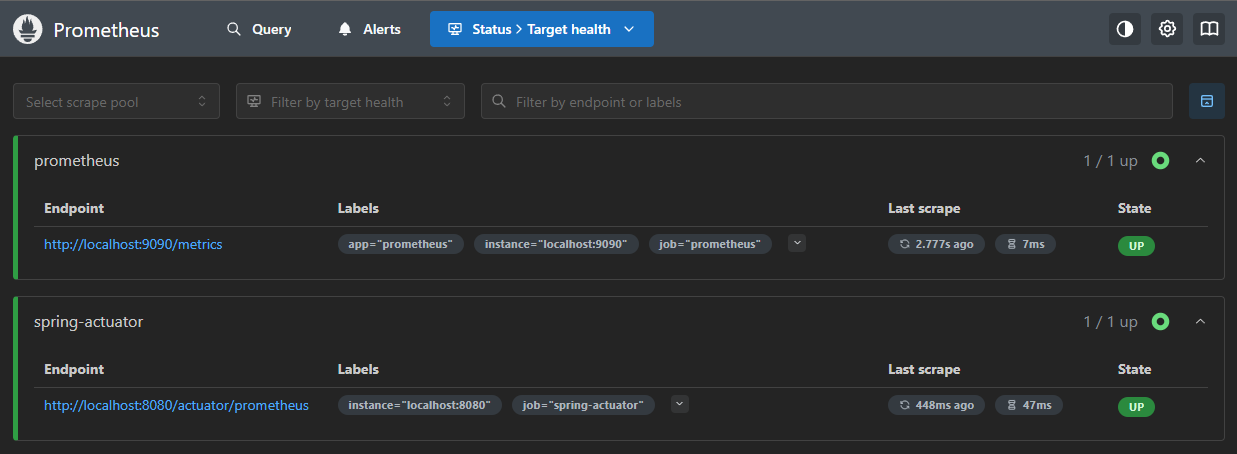
Task: Open the documentation book icon
Action: coord(1209,29)
